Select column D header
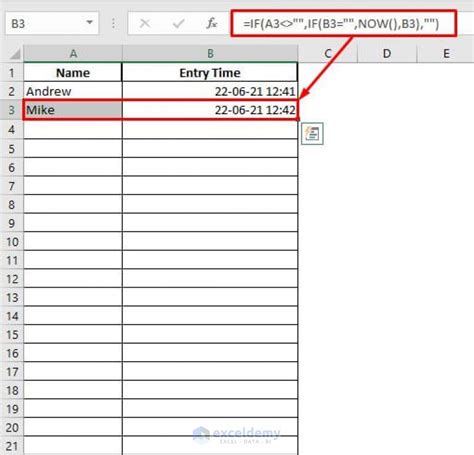Viewport: 474px width, 455px height. coord(387,54)
